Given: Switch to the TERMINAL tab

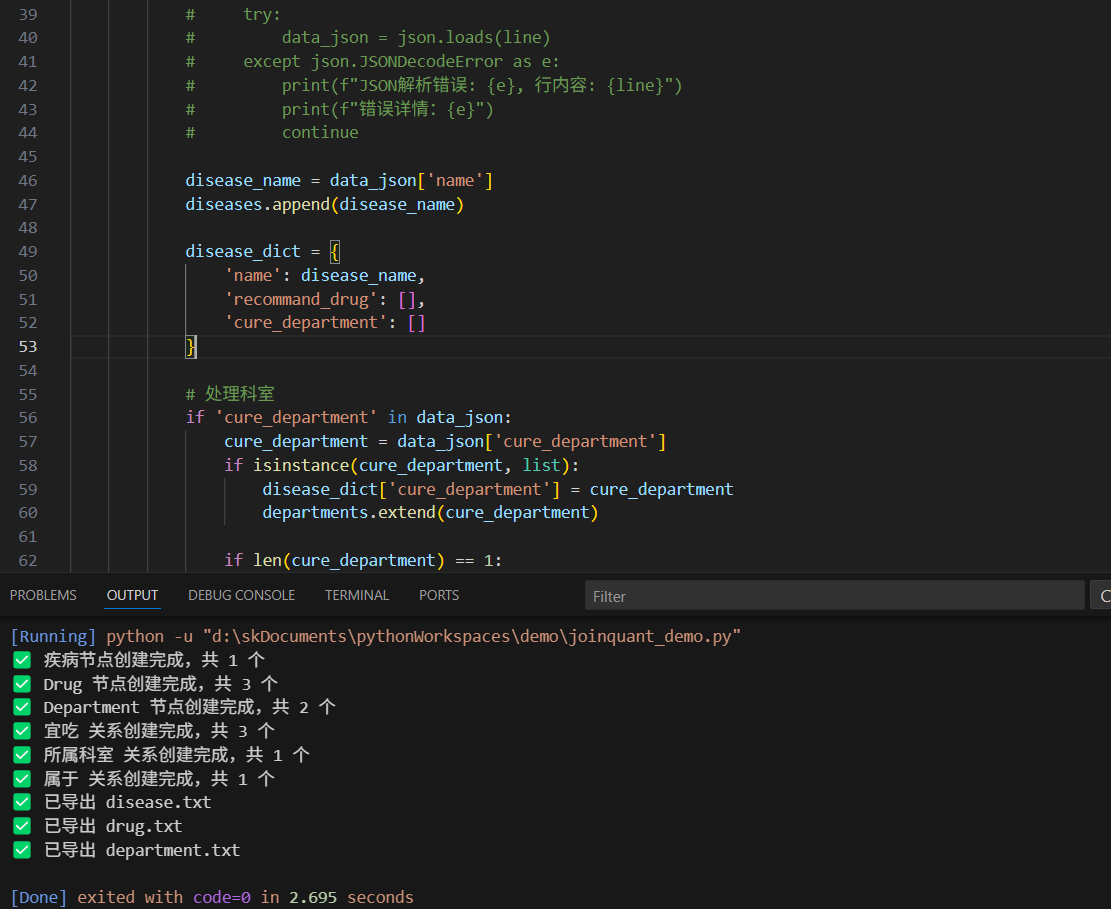Looking at the screenshot, I should 357,595.
